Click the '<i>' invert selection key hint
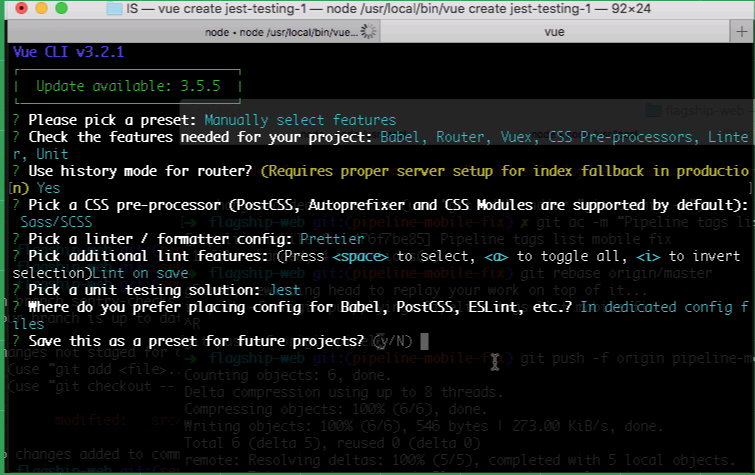The height and width of the screenshot is (475, 755). [648, 256]
